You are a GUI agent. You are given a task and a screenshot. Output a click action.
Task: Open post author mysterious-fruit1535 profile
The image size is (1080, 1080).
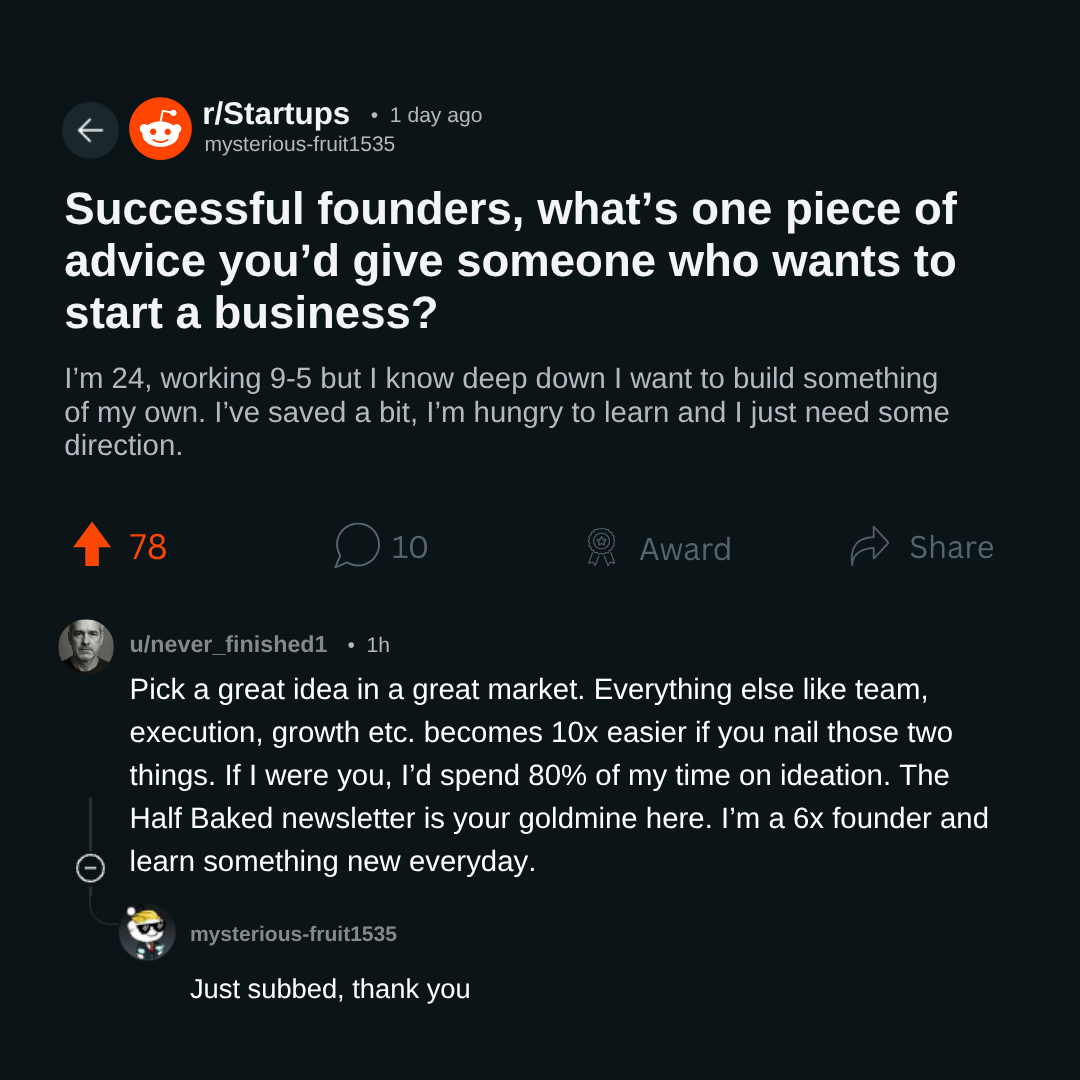[300, 144]
